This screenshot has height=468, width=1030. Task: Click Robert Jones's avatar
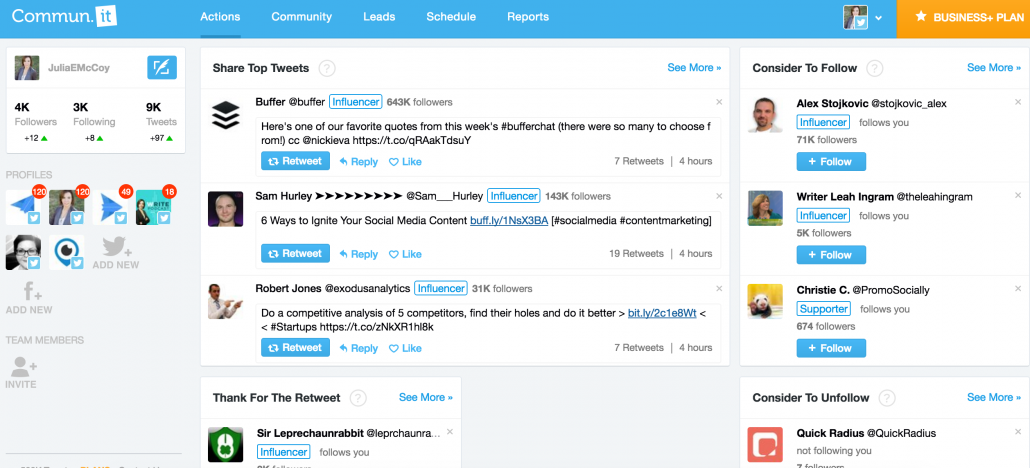[x=226, y=302]
